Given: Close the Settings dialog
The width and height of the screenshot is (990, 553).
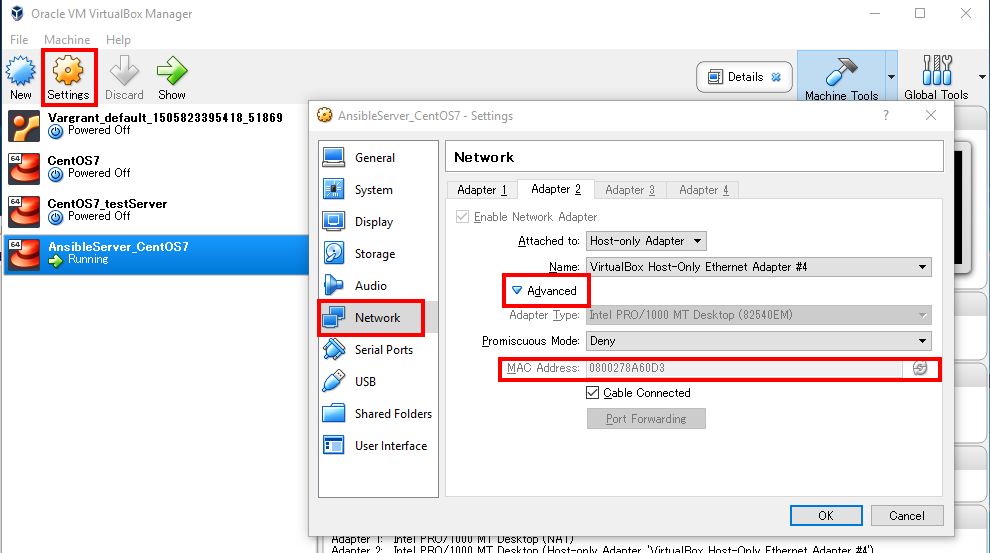Looking at the screenshot, I should click(x=931, y=115).
